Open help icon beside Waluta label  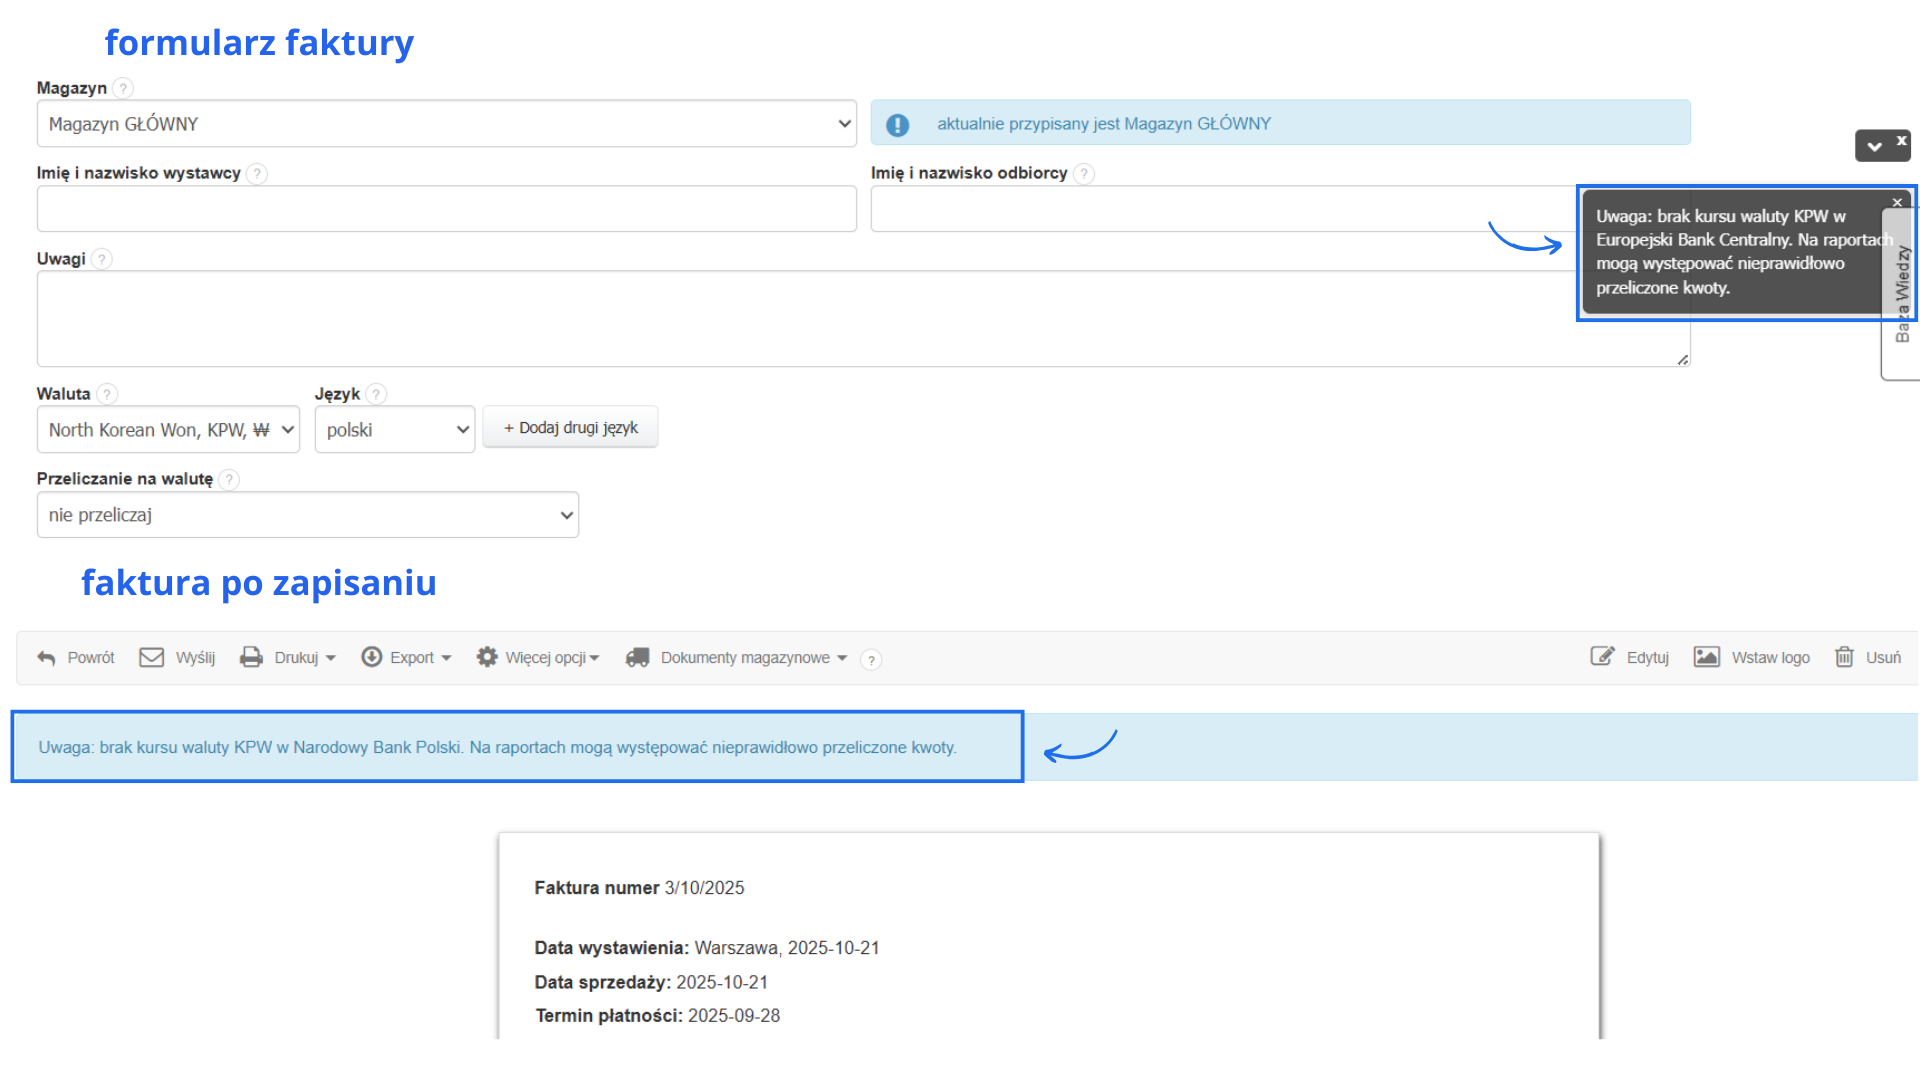[x=107, y=395]
